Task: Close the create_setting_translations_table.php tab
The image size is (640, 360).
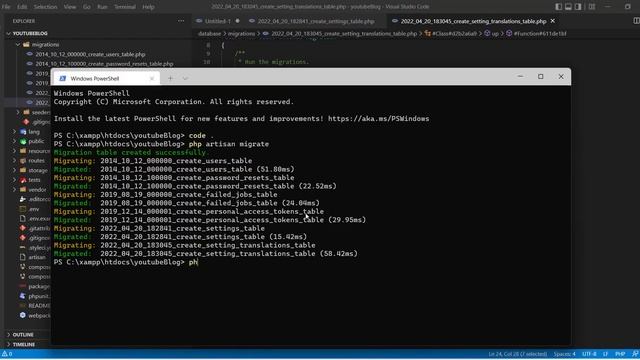Action: [x=553, y=21]
